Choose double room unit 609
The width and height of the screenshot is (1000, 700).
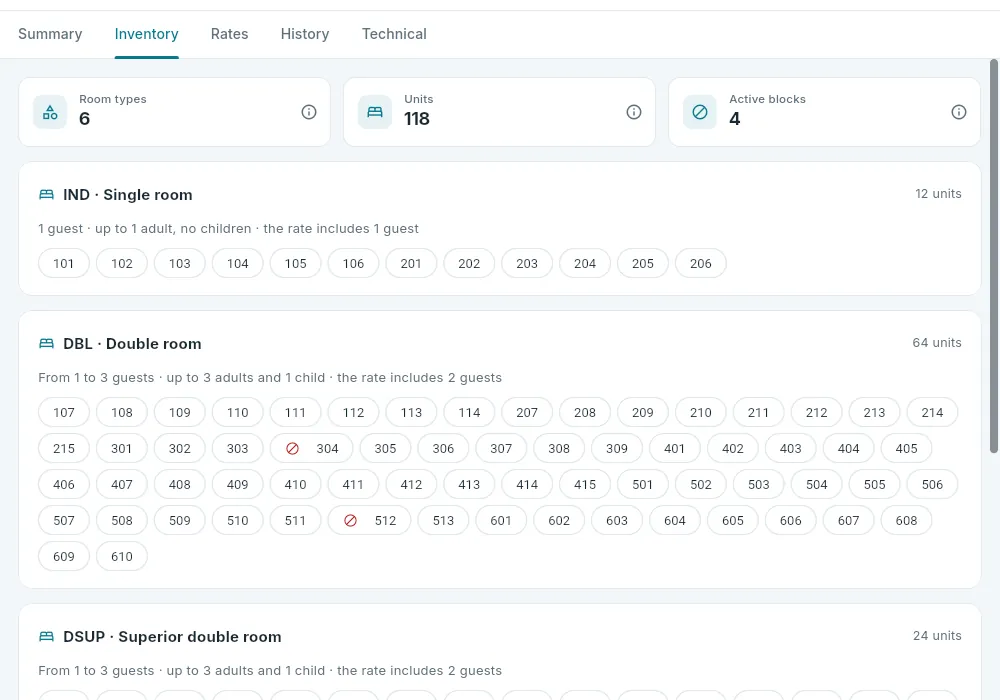point(64,557)
